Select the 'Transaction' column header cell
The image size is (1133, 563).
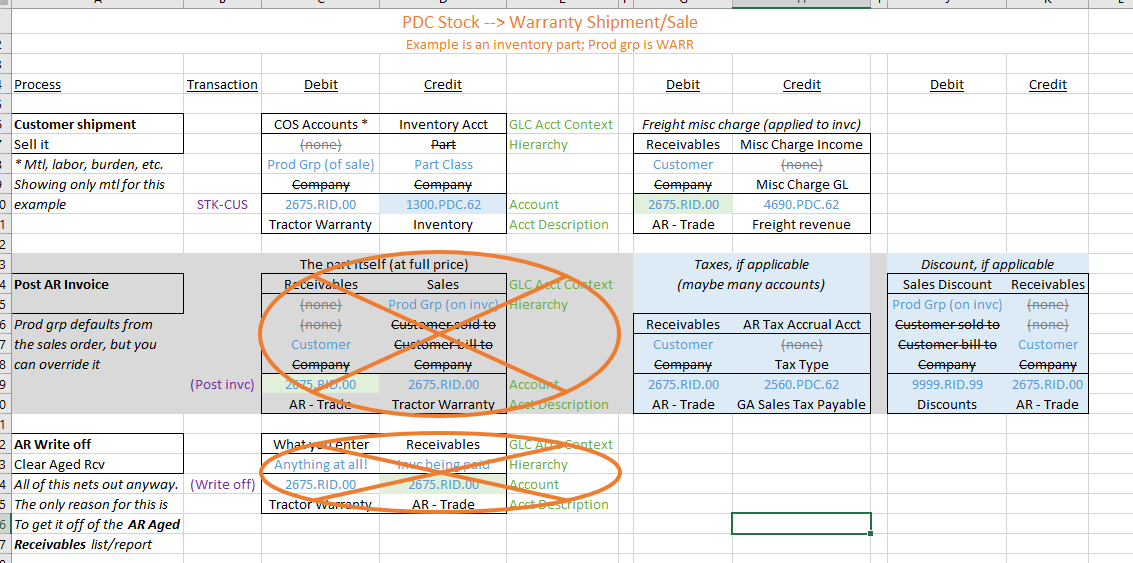pos(223,85)
